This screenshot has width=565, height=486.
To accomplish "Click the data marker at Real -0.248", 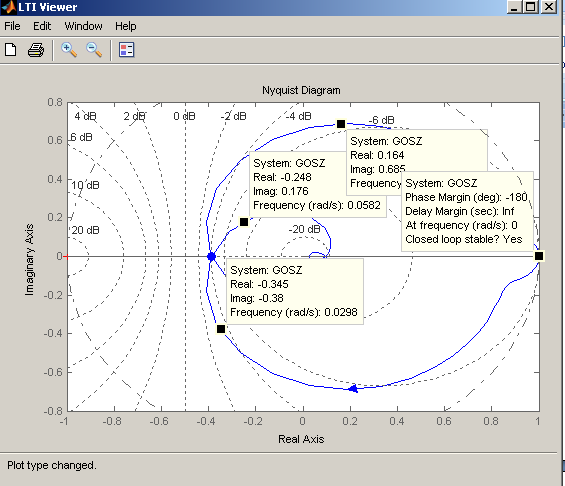I will coord(244,222).
